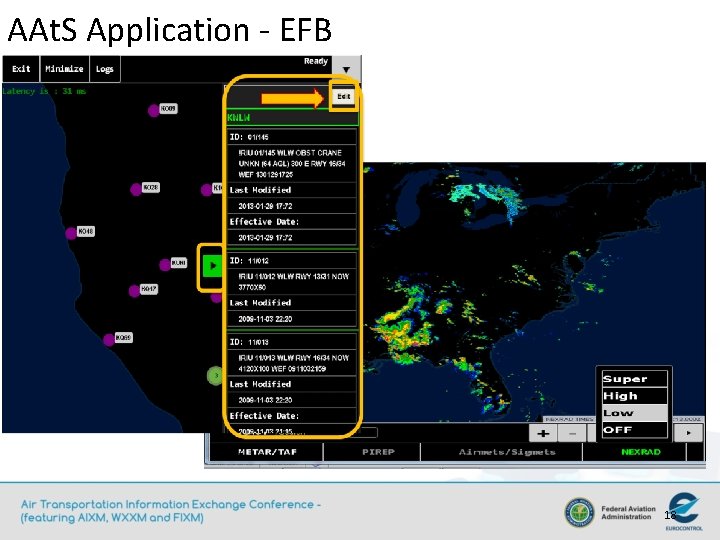
Task: Select the KO48 airport marker on the coast
Action: coord(71,233)
